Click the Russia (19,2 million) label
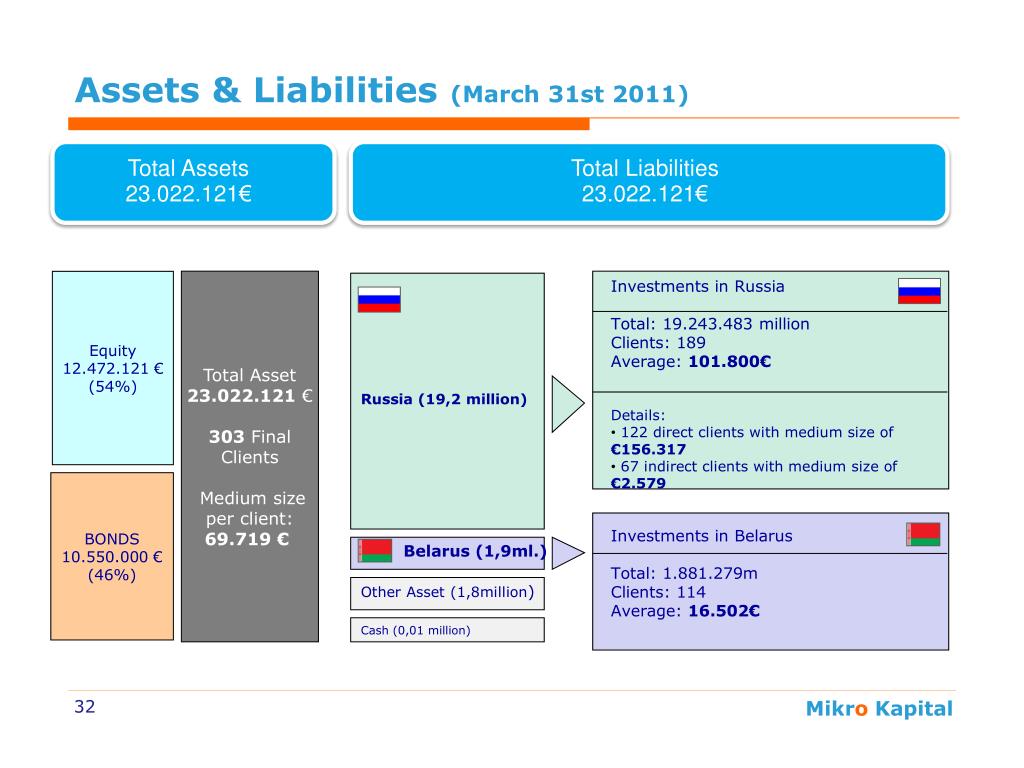Image resolution: width=1024 pixels, height=768 pixels. click(443, 399)
